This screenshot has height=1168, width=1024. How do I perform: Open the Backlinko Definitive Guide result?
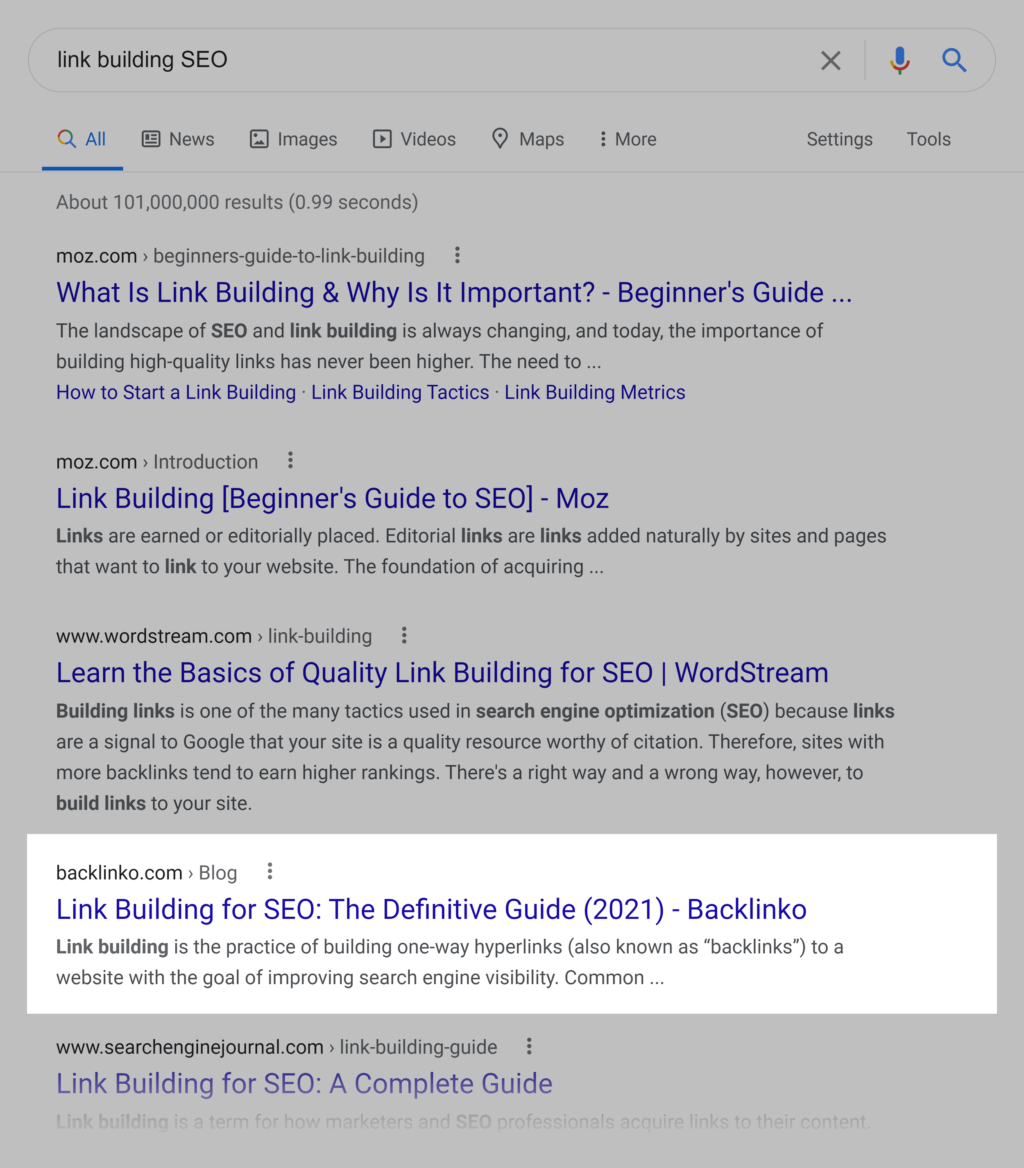(431, 909)
